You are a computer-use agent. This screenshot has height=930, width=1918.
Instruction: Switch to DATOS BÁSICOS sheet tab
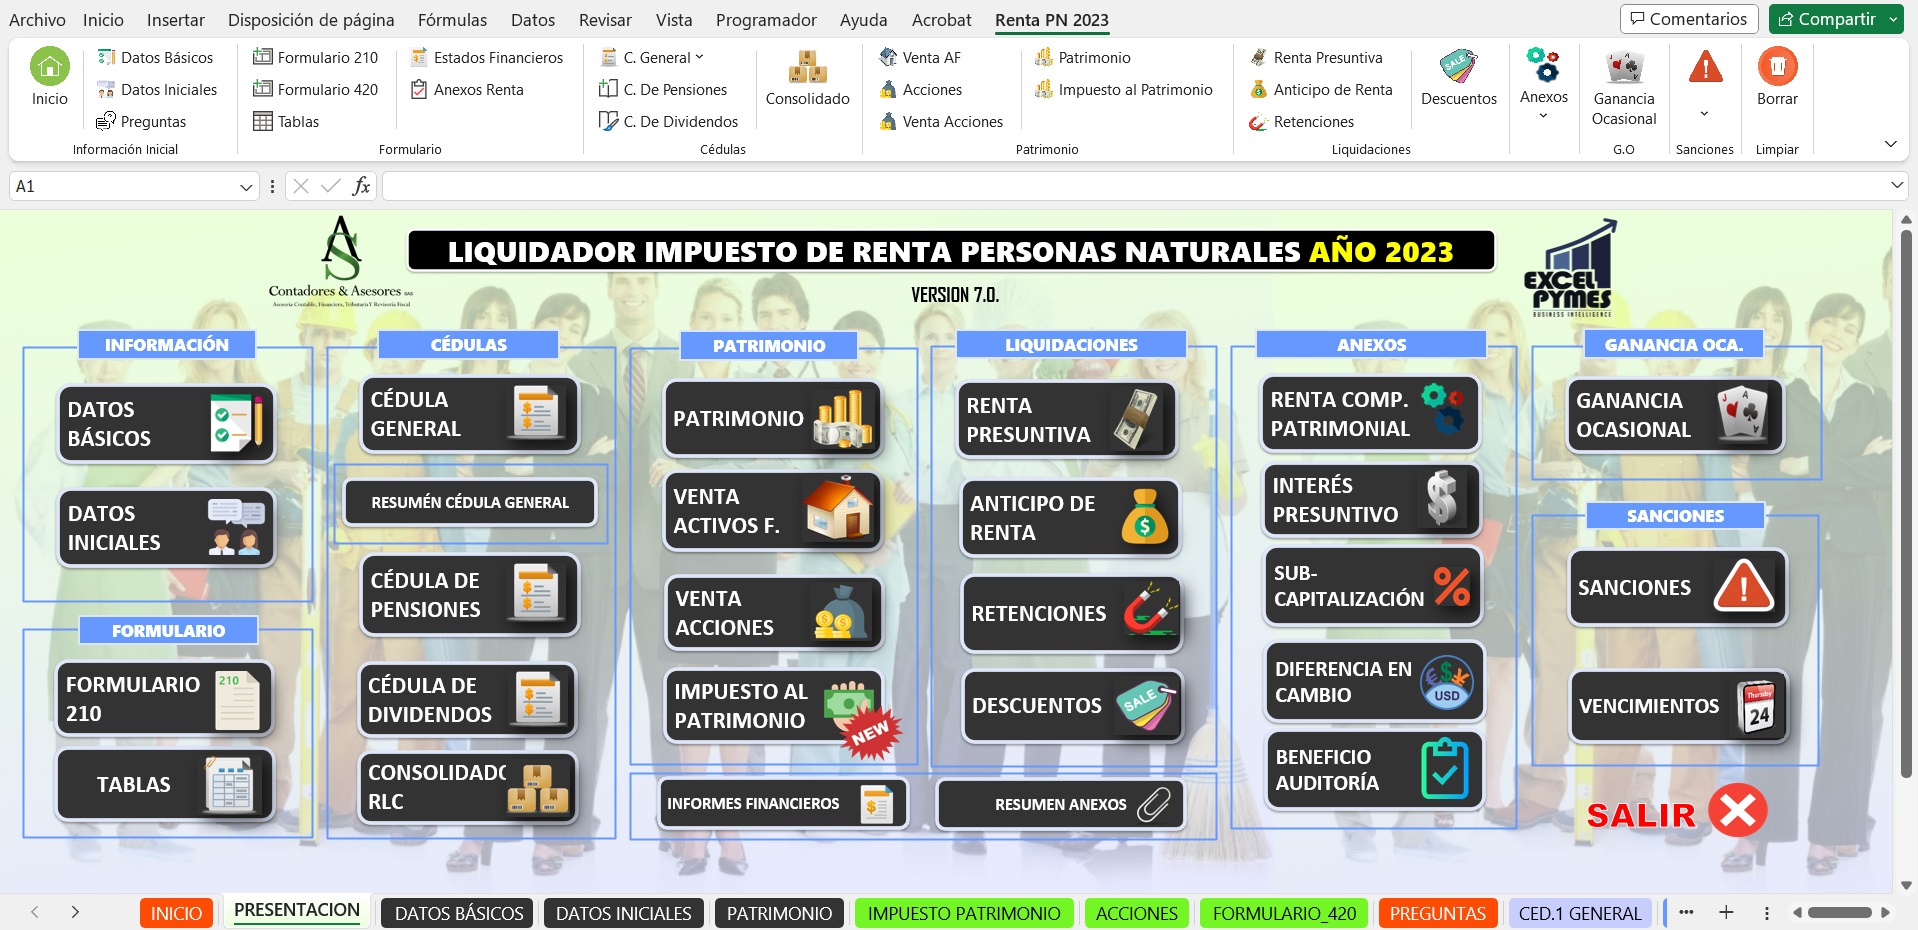pyautogui.click(x=459, y=913)
